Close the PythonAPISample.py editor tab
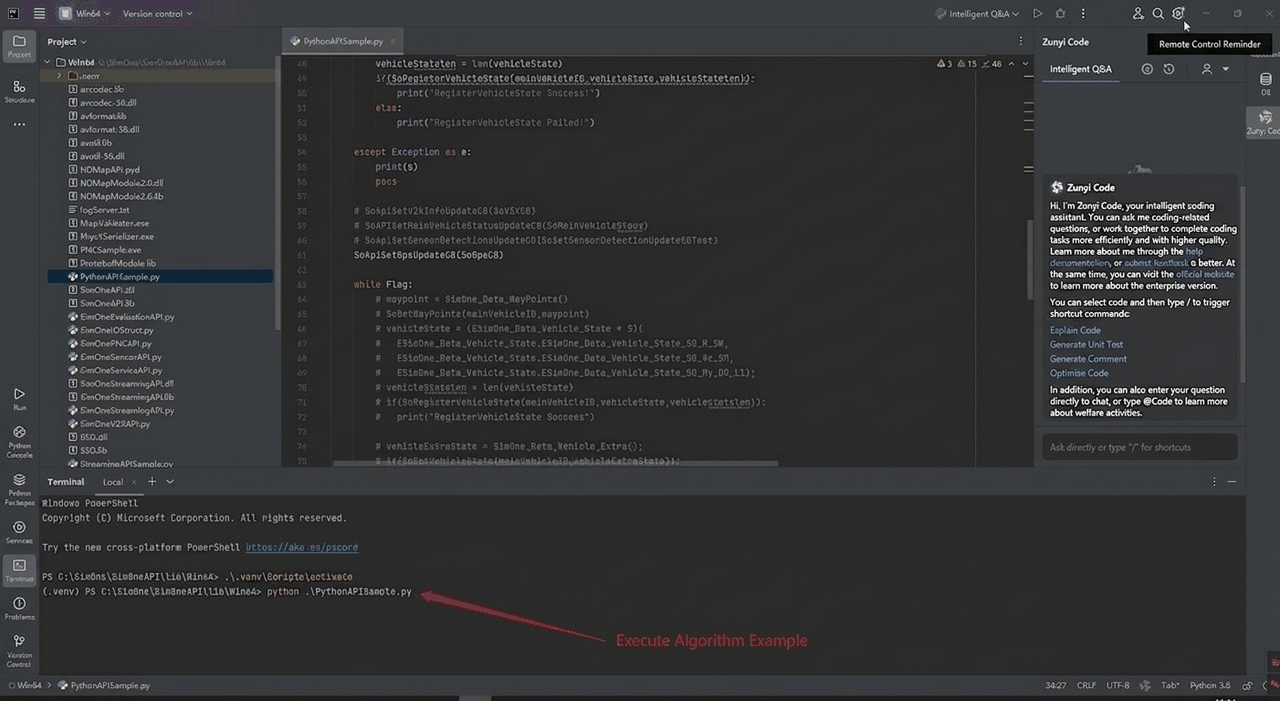 [x=393, y=41]
